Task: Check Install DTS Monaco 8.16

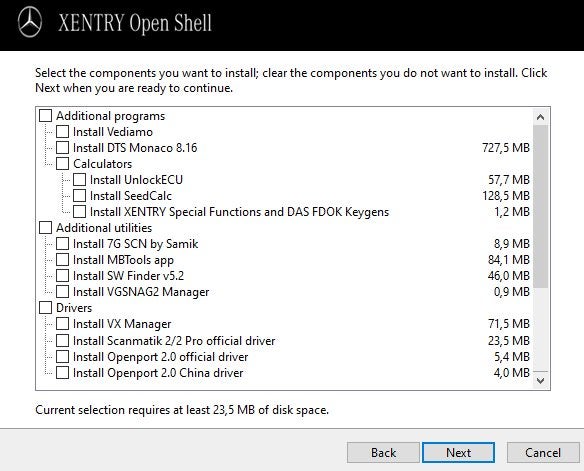Action: pyautogui.click(x=62, y=148)
